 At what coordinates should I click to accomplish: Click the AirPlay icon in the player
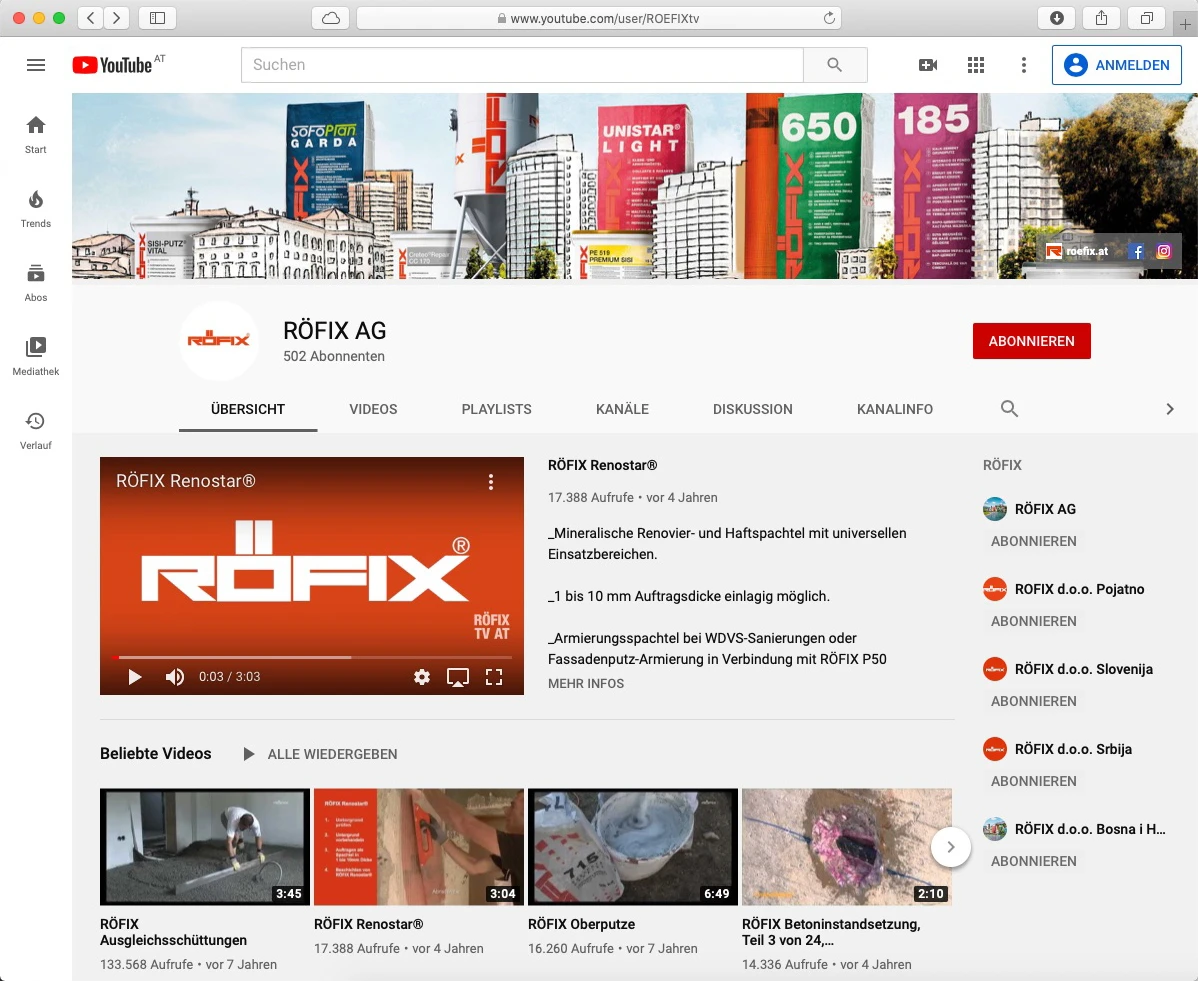(x=458, y=677)
